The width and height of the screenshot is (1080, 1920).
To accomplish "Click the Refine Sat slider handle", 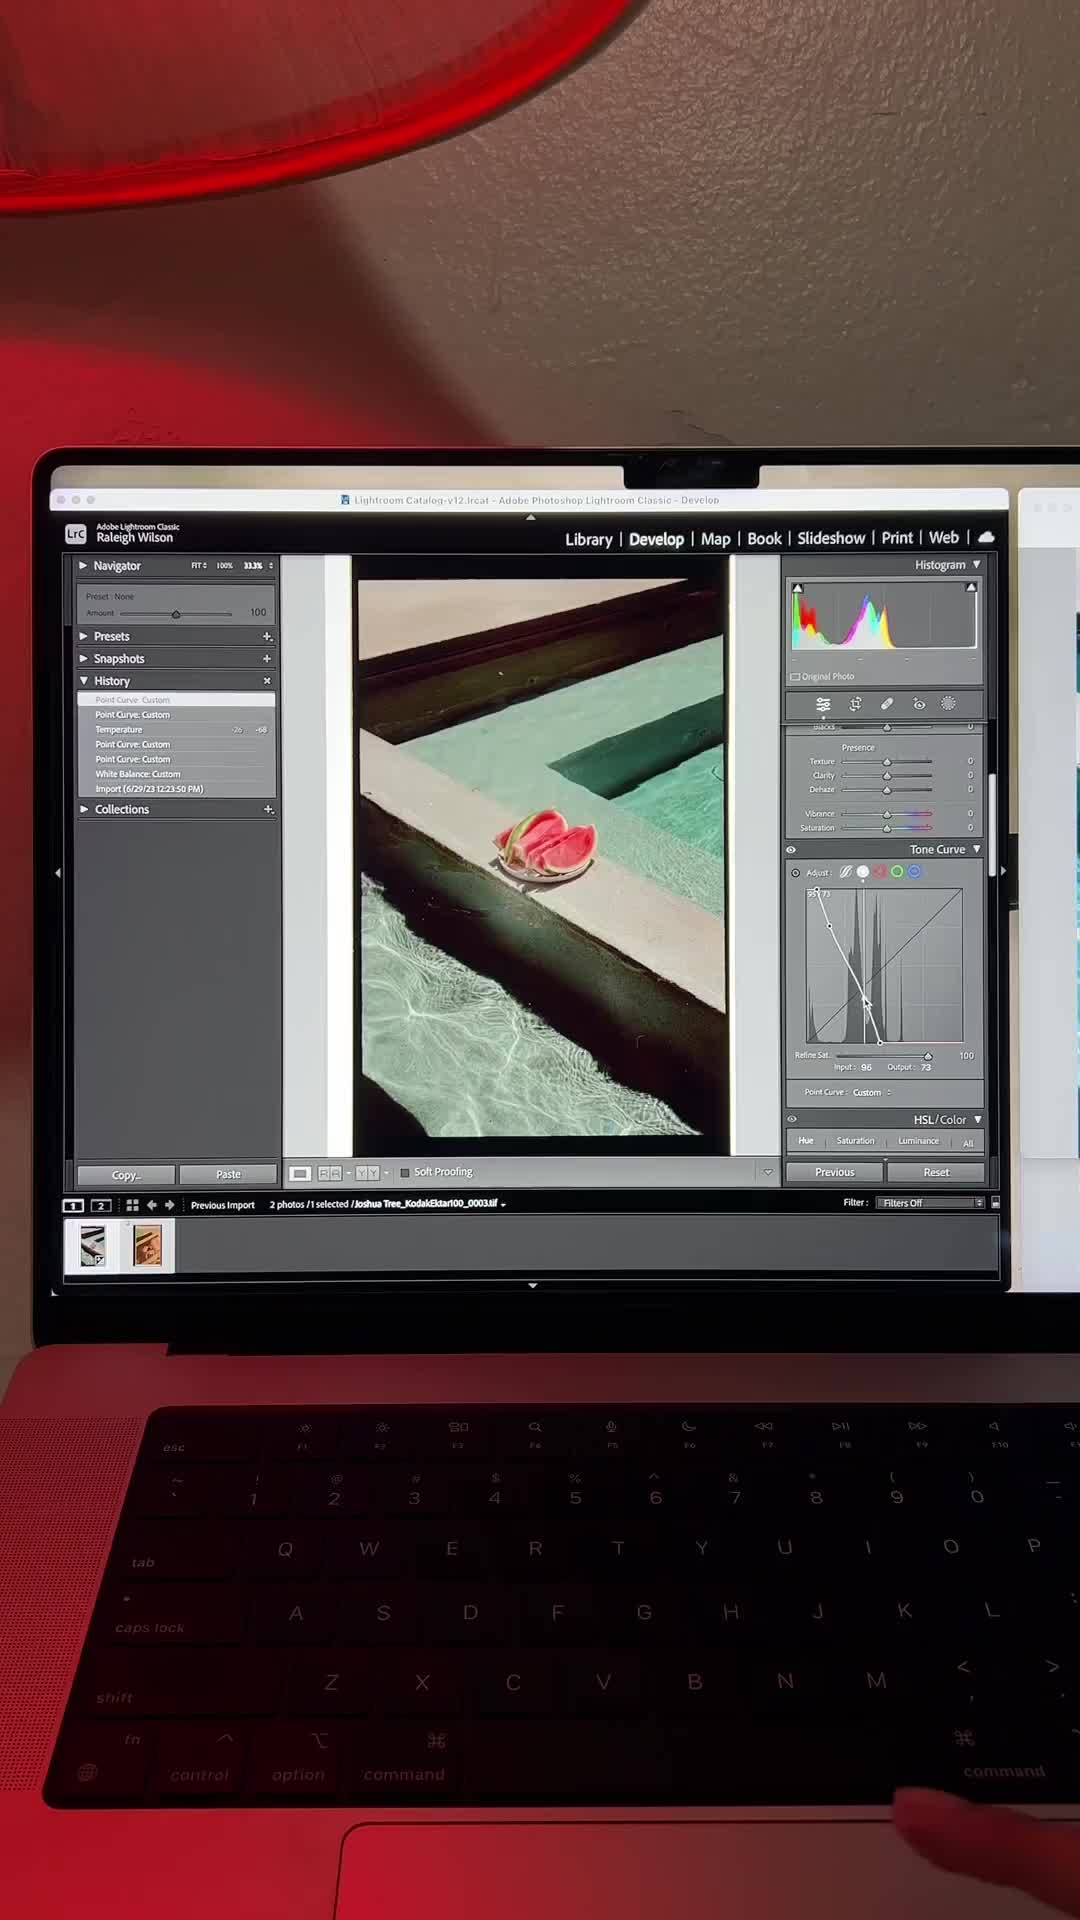I will (x=928, y=1056).
